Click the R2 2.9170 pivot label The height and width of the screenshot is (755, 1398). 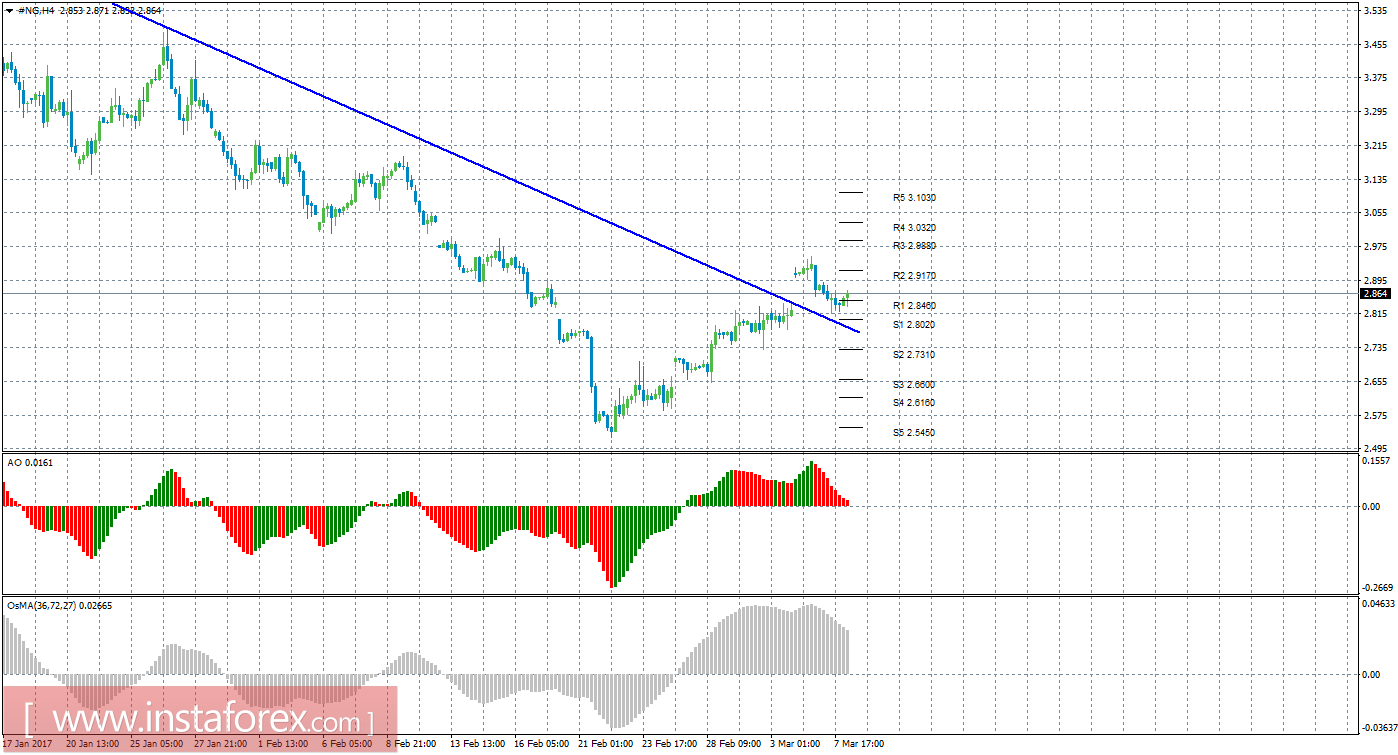tap(914, 276)
